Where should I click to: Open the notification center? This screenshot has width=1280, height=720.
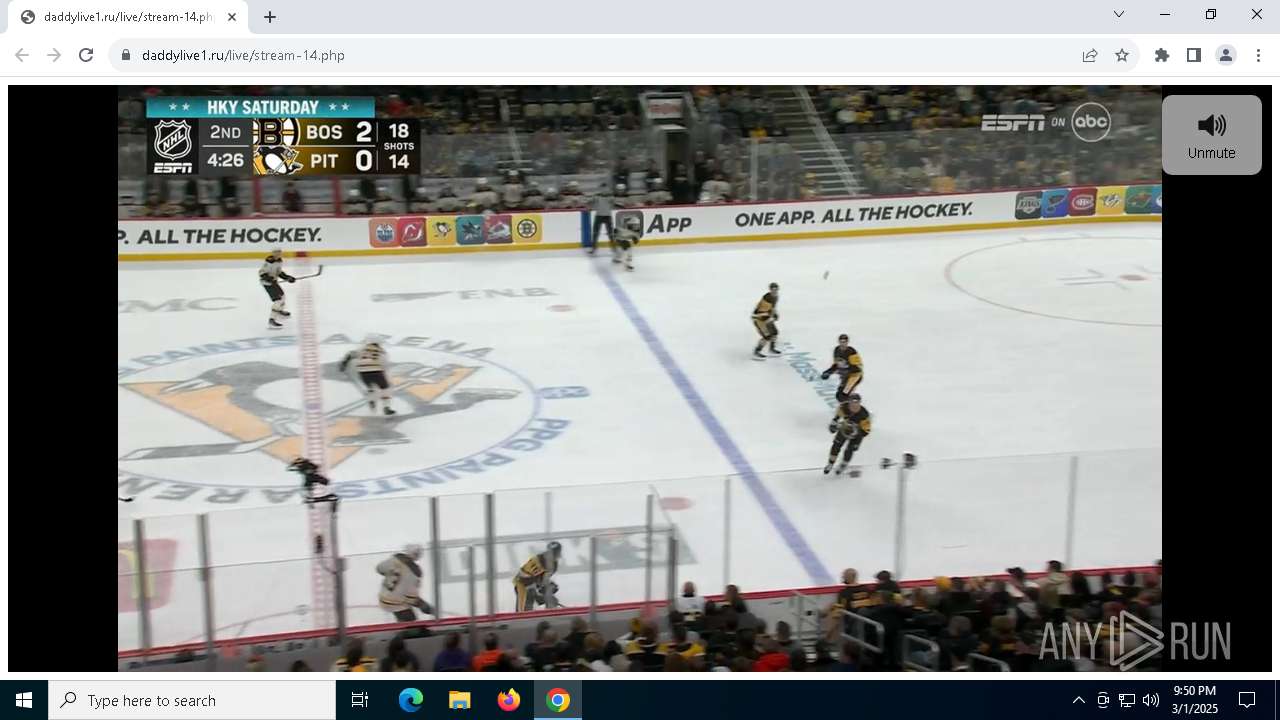tap(1247, 700)
